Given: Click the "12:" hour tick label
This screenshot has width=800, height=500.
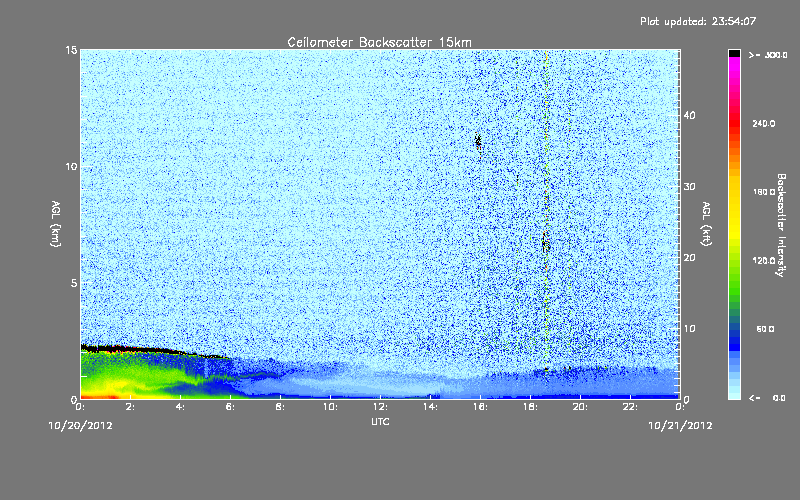Looking at the screenshot, I should (381, 407).
